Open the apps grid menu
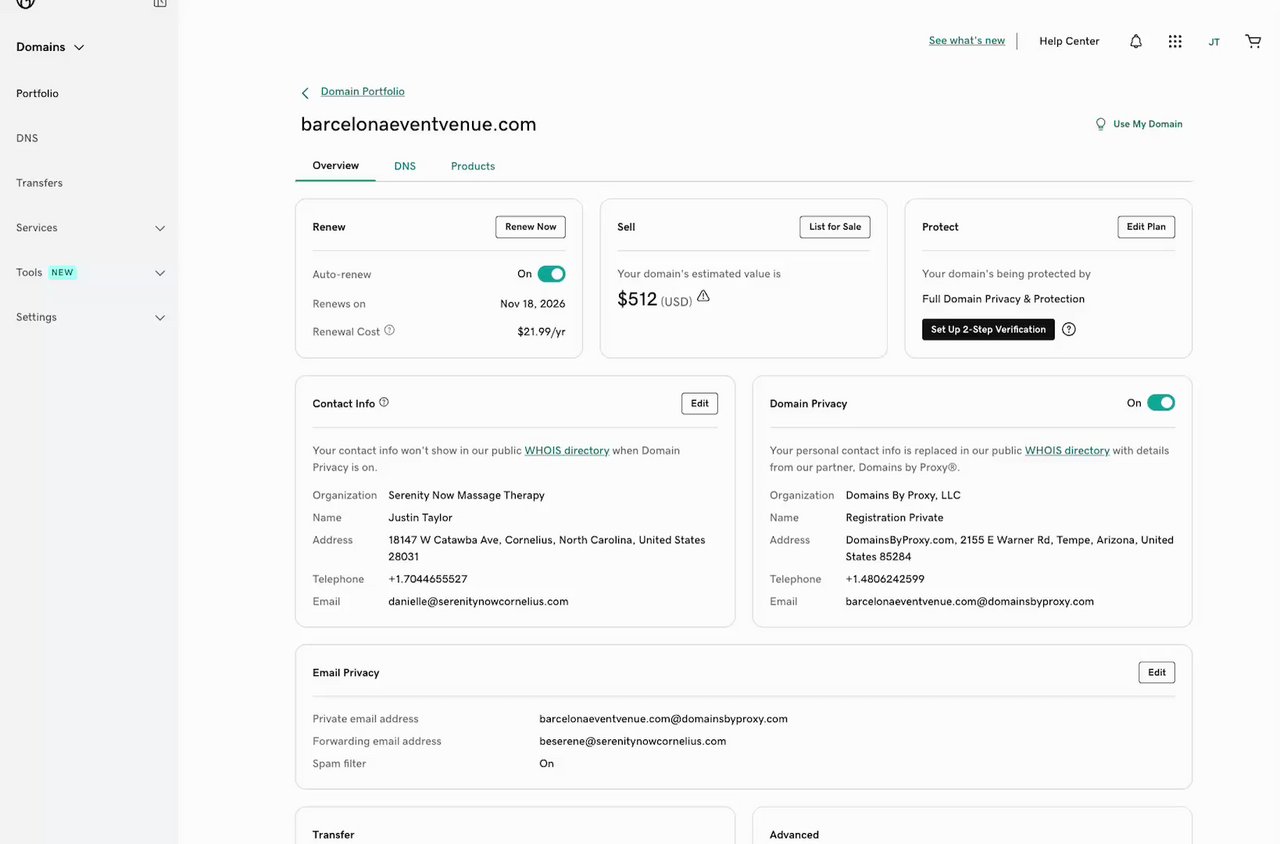The image size is (1280, 844). 1175,41
